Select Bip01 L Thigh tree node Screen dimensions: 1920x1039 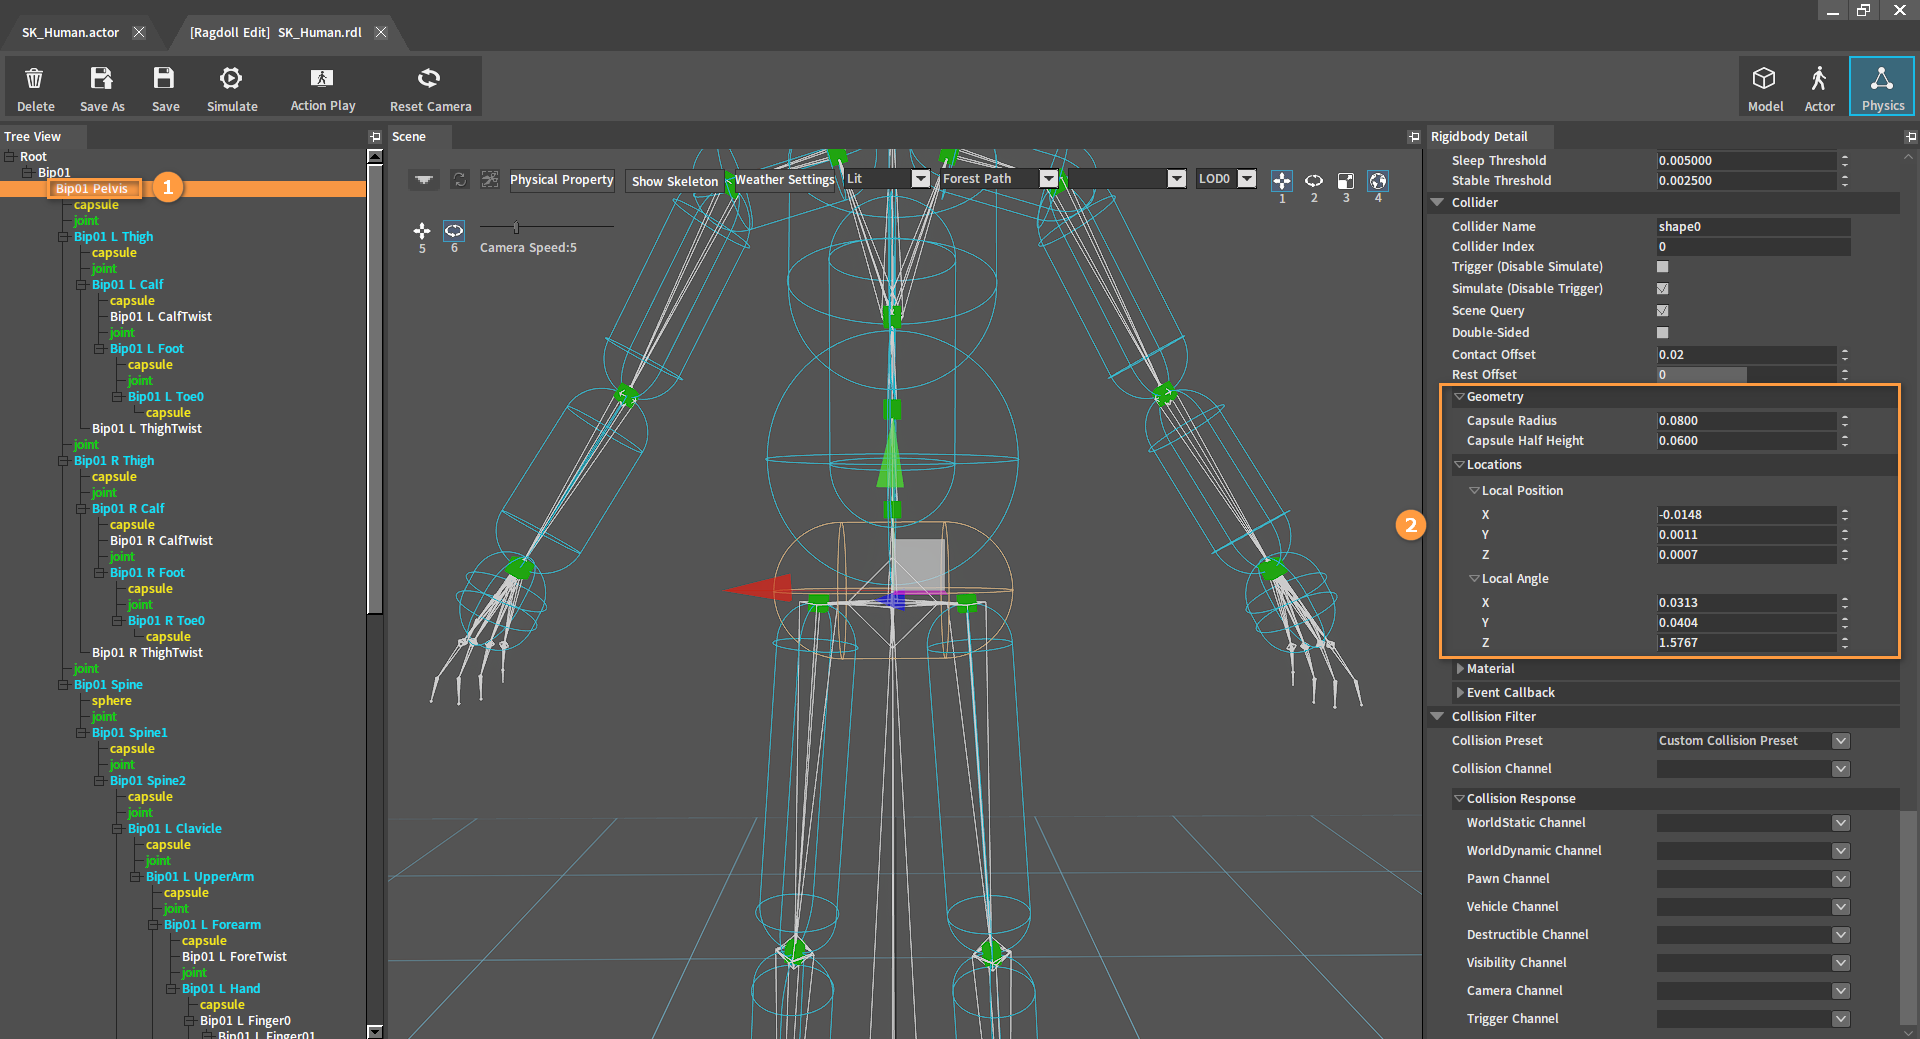tap(113, 237)
